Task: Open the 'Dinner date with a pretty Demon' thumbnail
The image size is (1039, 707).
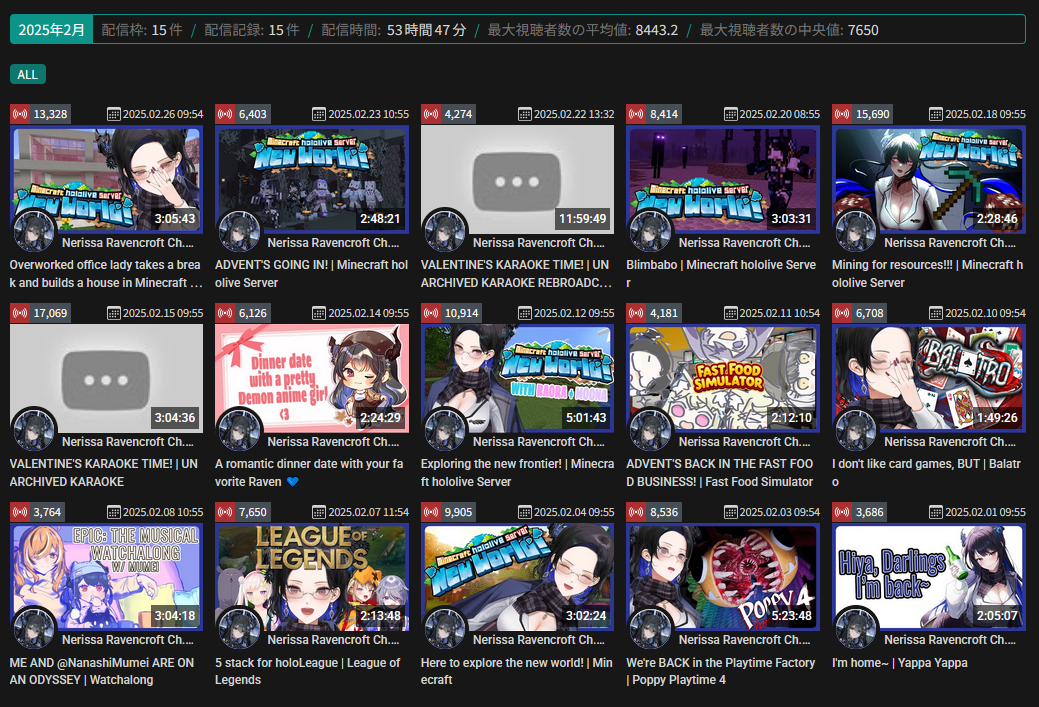Action: [312, 378]
